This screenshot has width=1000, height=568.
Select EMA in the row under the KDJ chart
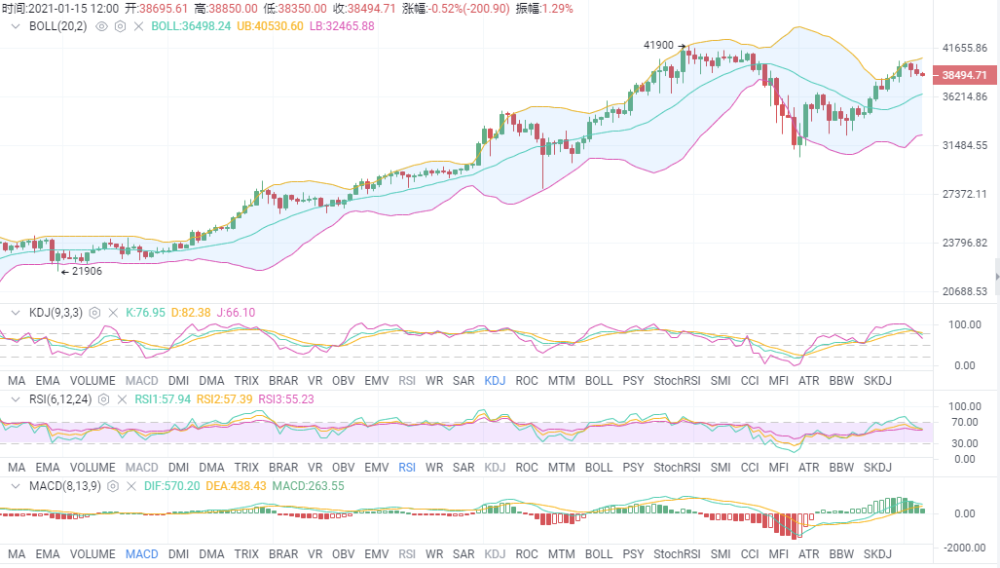tap(47, 381)
